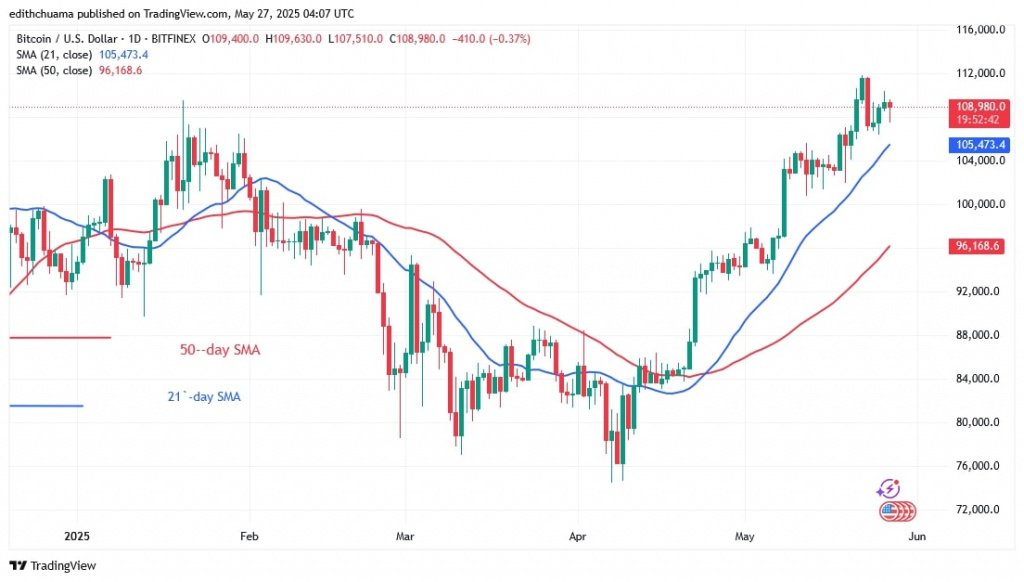
Task: Click the TradingView wordmark link
Action: click(x=62, y=565)
